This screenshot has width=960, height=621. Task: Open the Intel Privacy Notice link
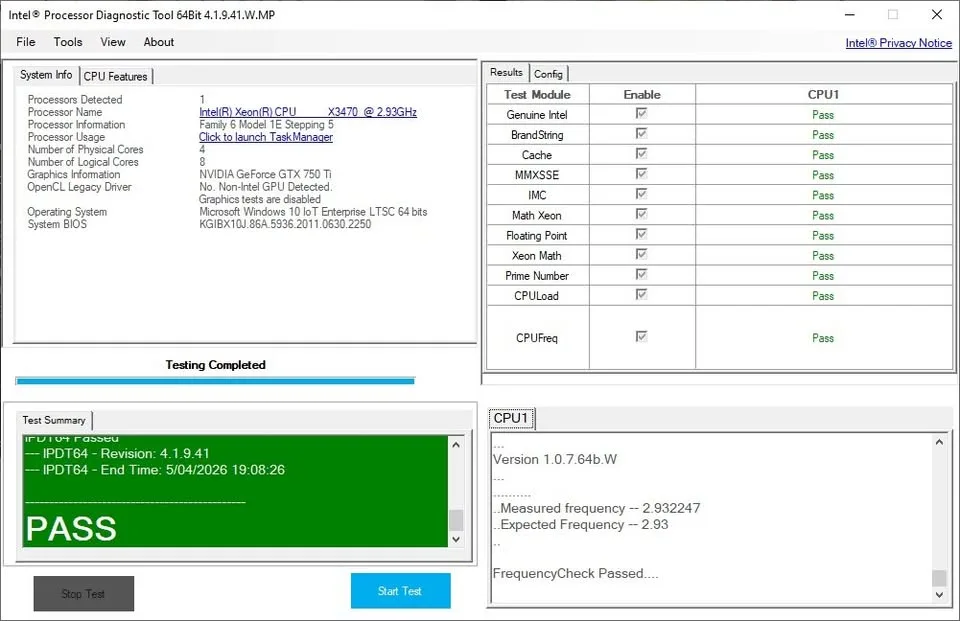(898, 43)
